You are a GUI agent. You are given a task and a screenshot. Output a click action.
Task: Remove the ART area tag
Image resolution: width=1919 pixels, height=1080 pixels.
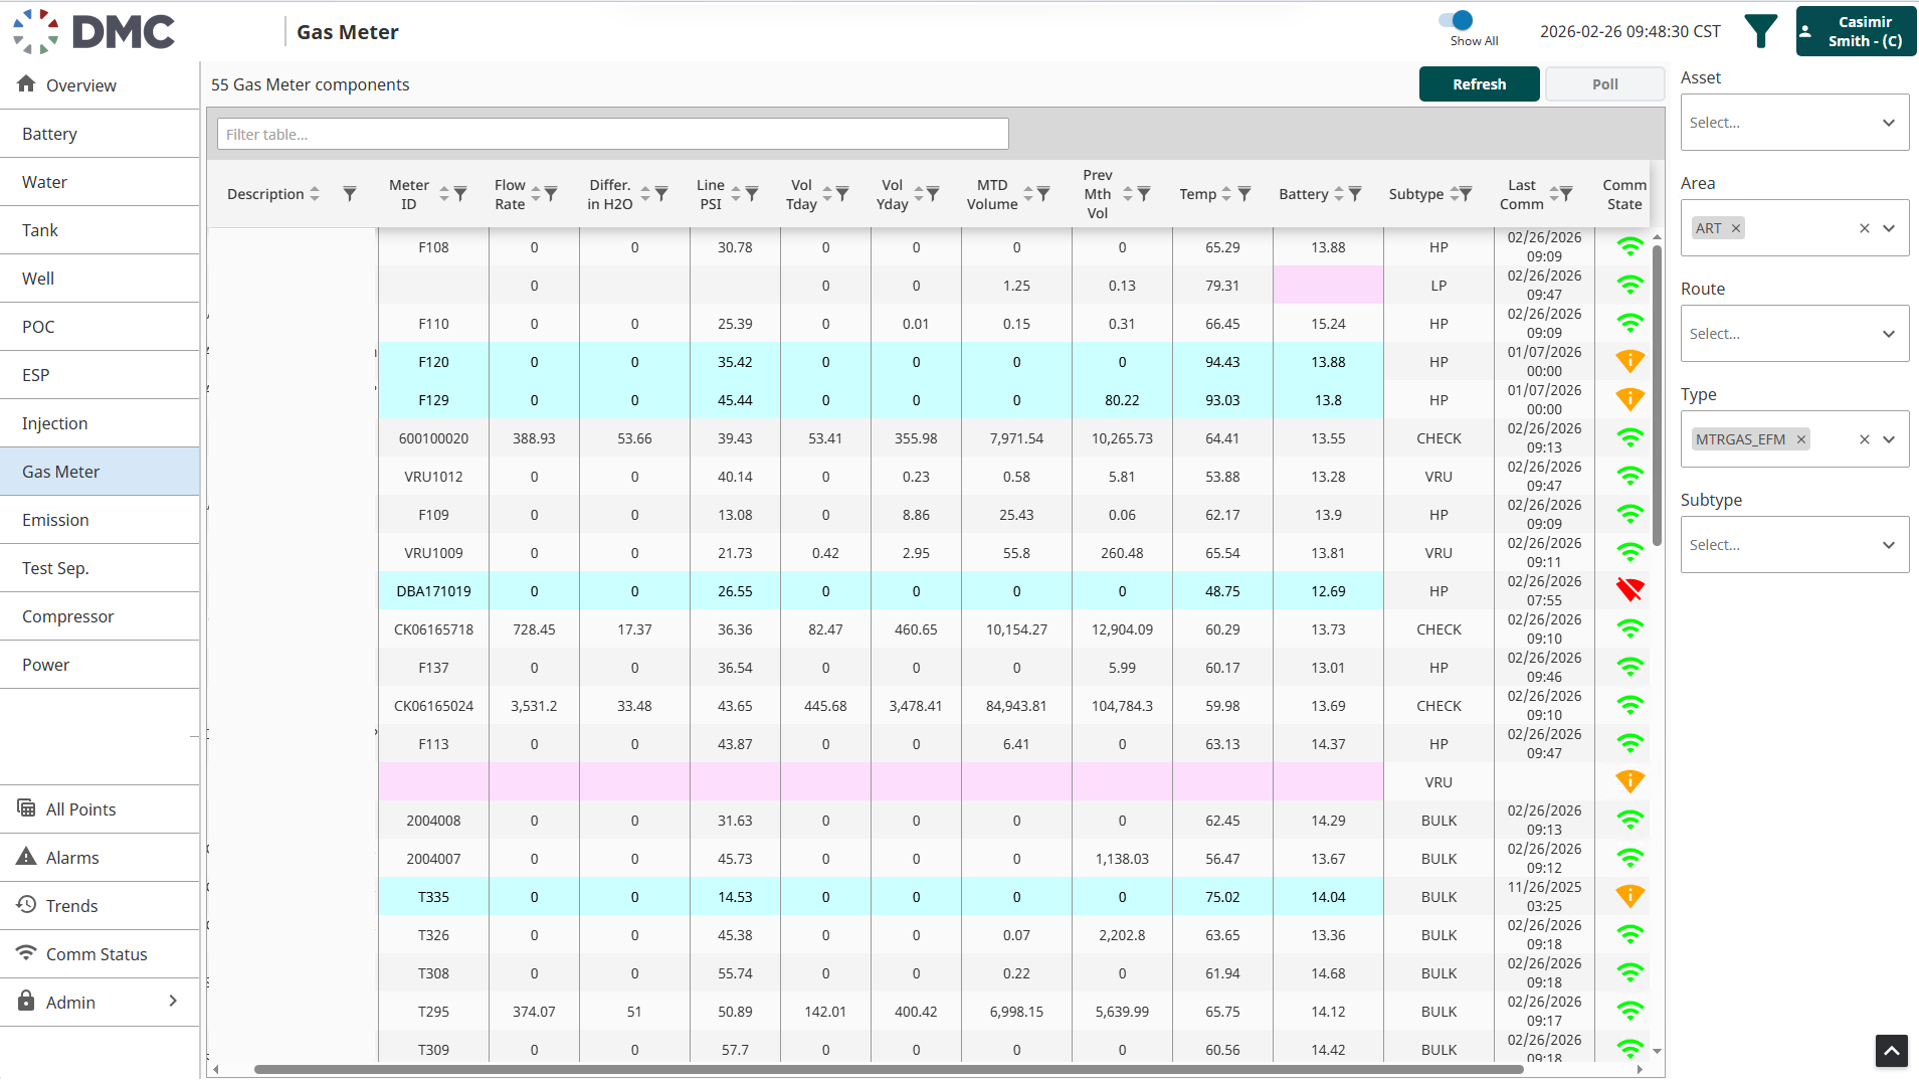(1736, 228)
